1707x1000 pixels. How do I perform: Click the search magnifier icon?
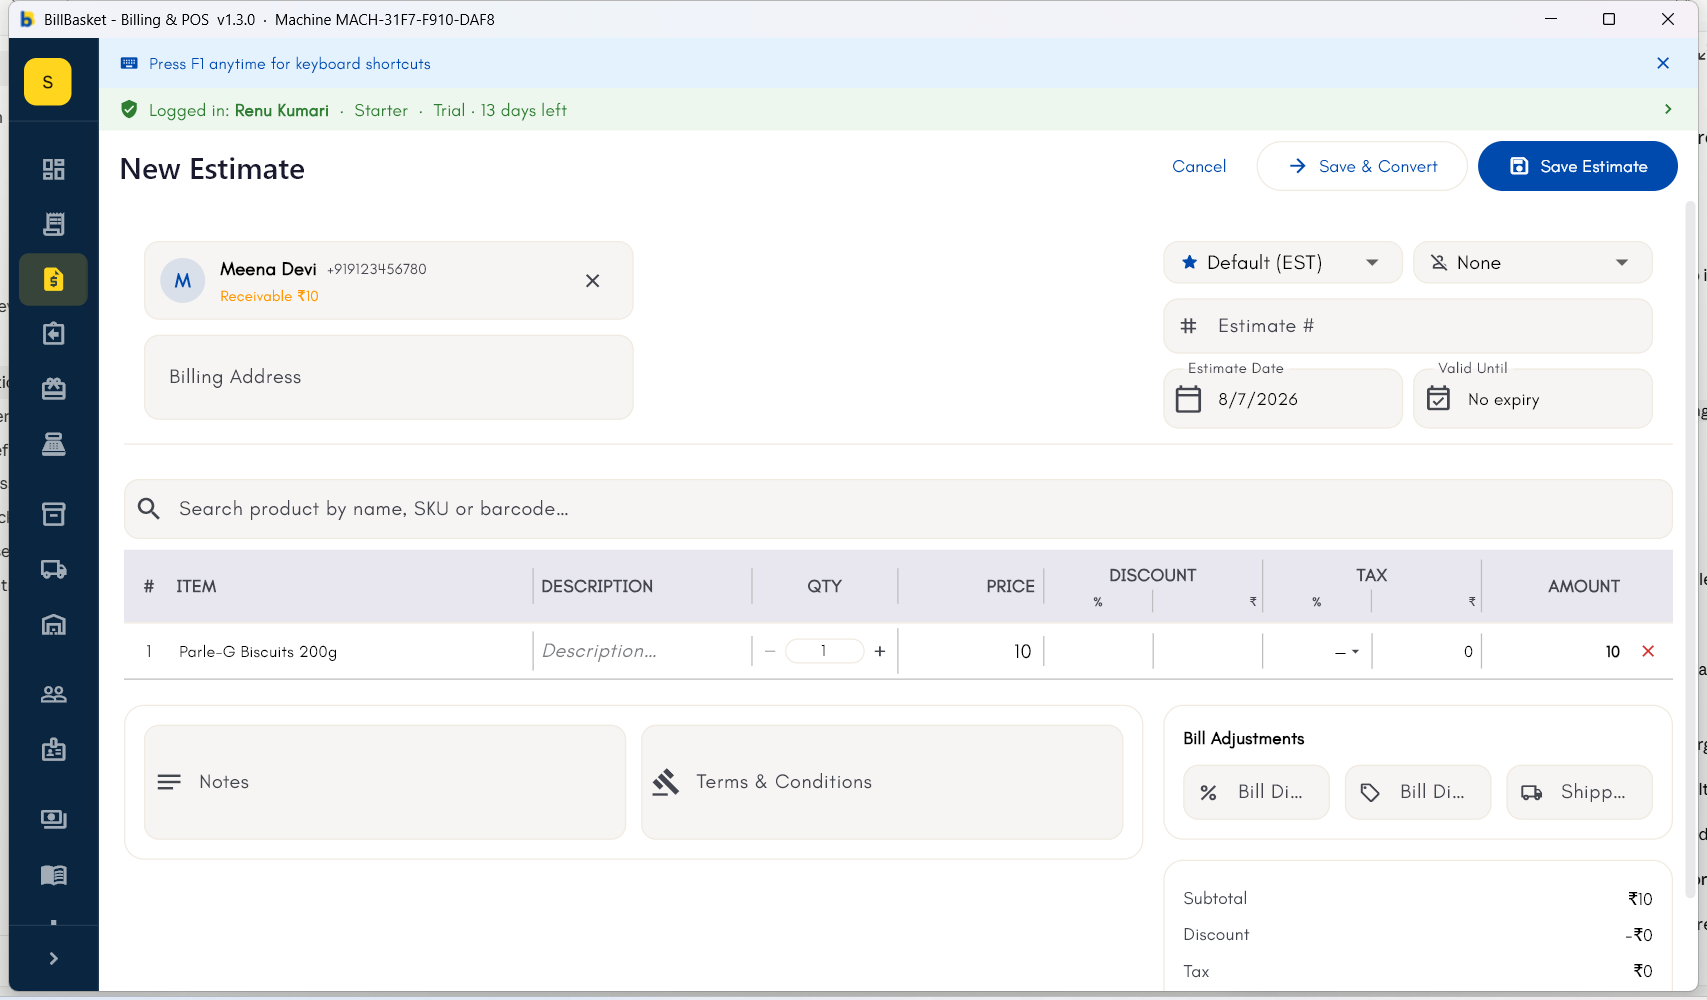(x=149, y=509)
